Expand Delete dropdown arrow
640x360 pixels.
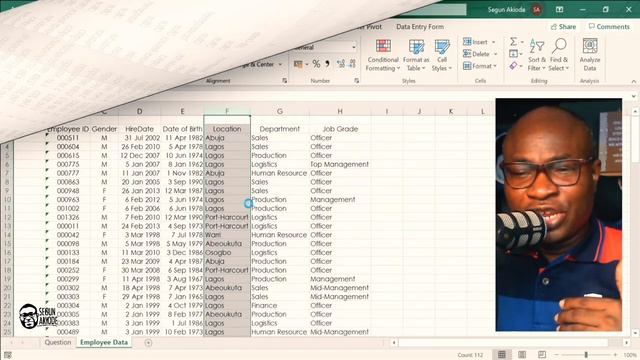pos(496,54)
